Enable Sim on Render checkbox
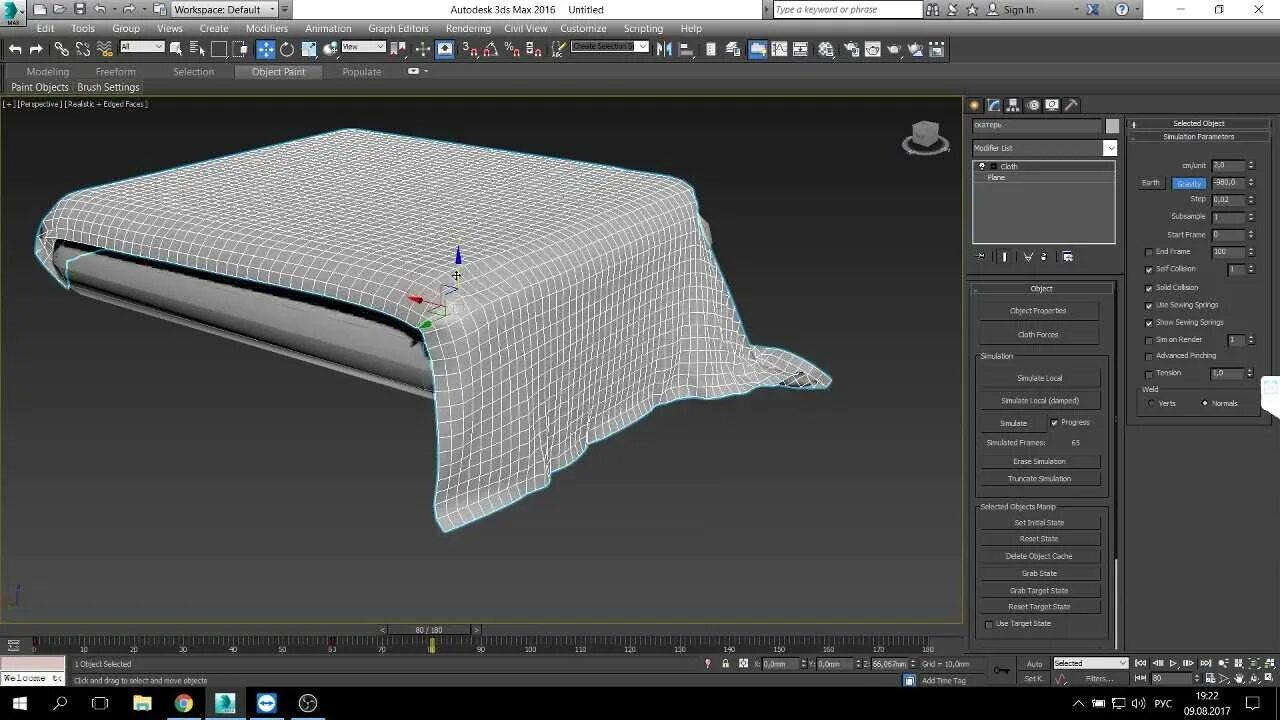This screenshot has width=1280, height=720. [1149, 340]
